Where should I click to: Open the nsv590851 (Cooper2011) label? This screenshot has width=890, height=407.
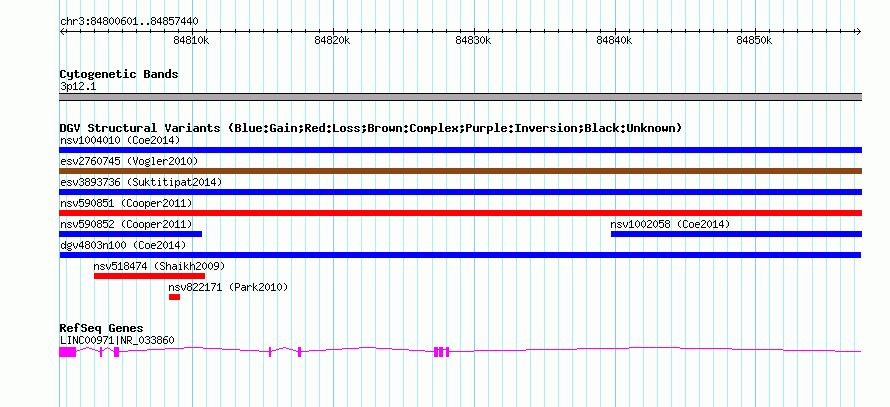pyautogui.click(x=126, y=203)
